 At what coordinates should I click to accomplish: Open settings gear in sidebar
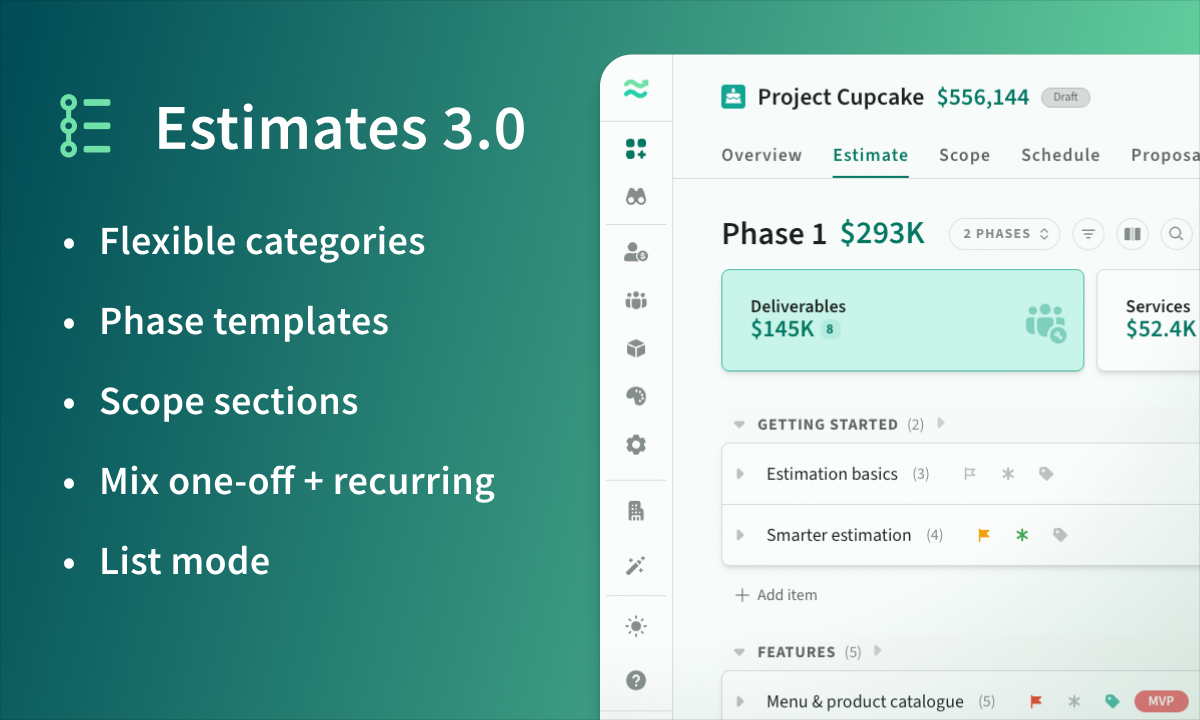pos(636,445)
